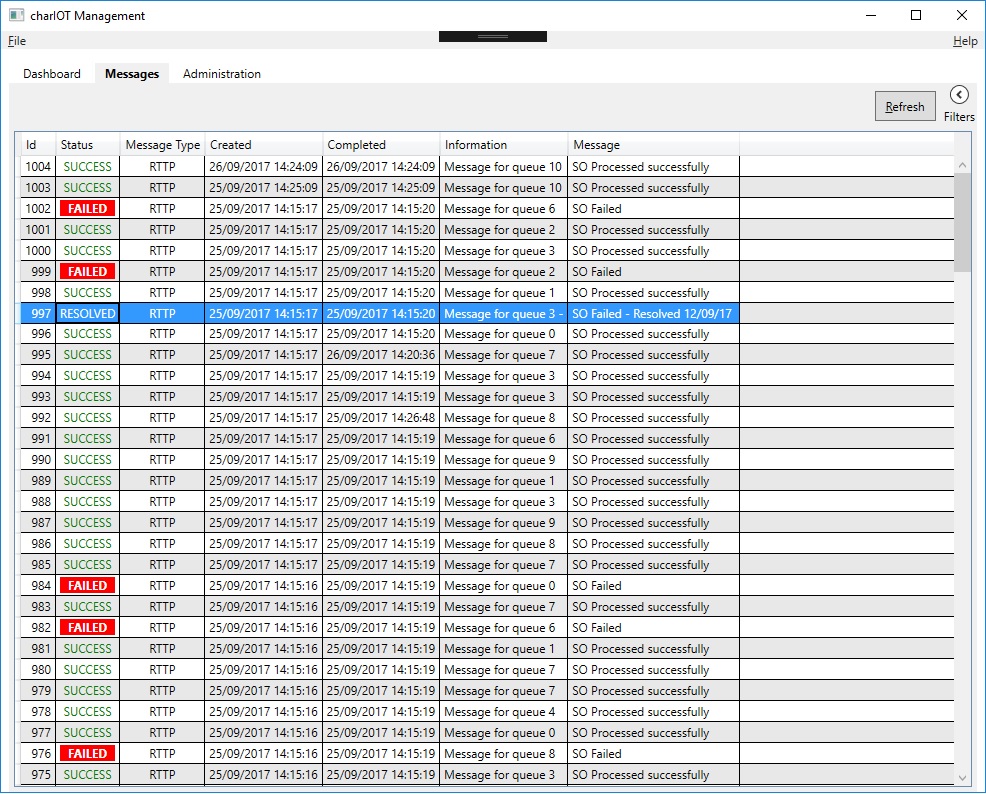Sort by the Id column header
986x794 pixels.
point(37,145)
